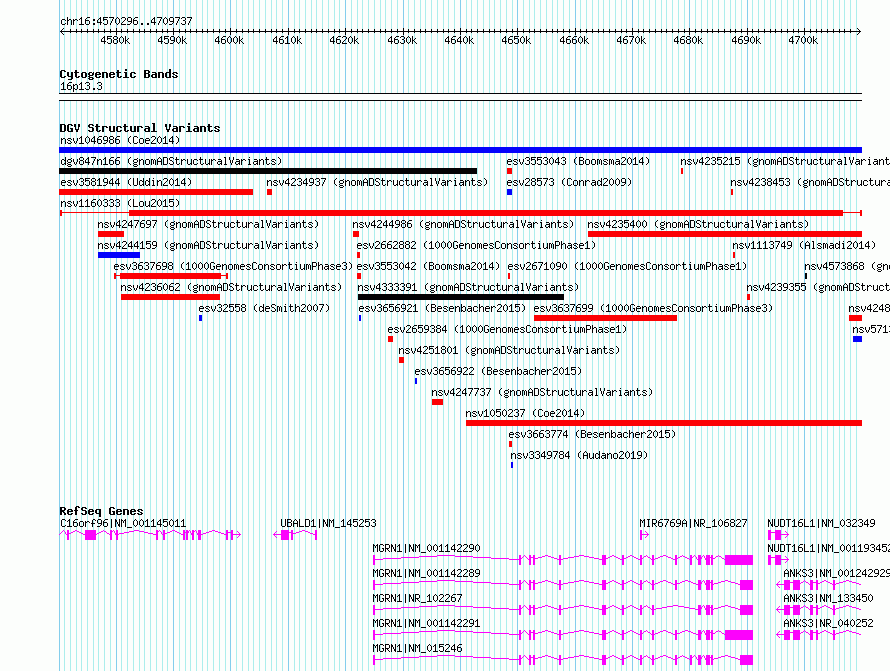Screen dimensions: 890x671
Task: Click the nsv4247737 red variant bar
Action: click(437, 402)
